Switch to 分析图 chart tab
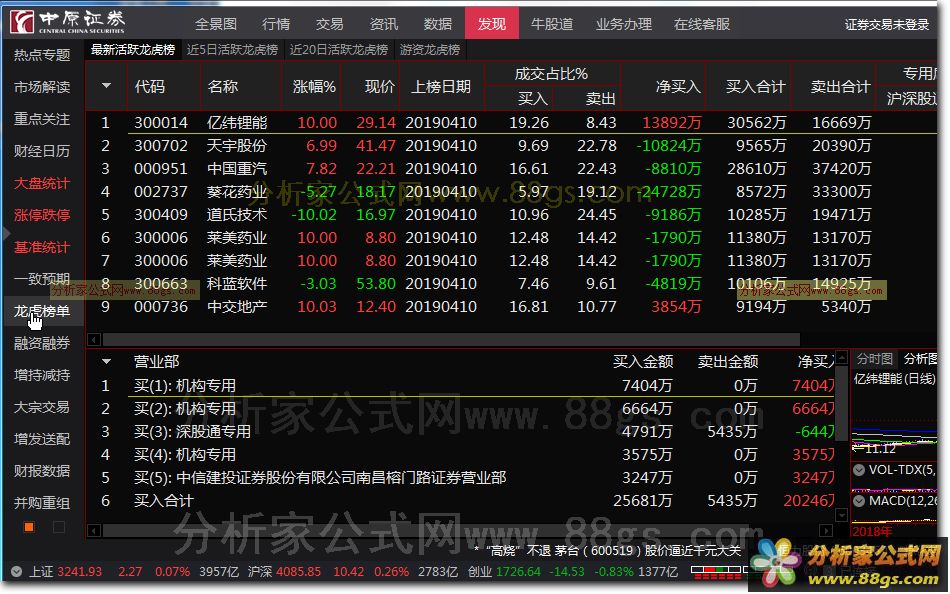This screenshot has width=950, height=594. pos(920,359)
